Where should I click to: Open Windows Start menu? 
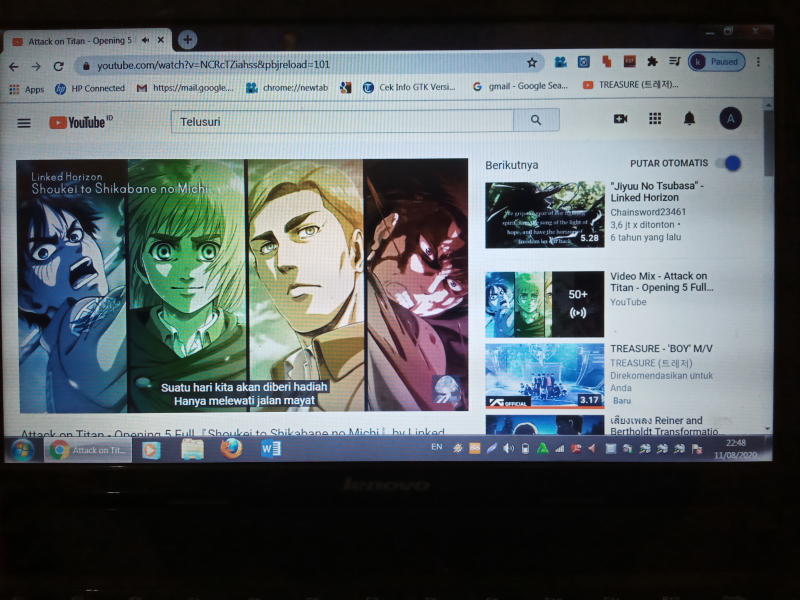click(x=22, y=449)
